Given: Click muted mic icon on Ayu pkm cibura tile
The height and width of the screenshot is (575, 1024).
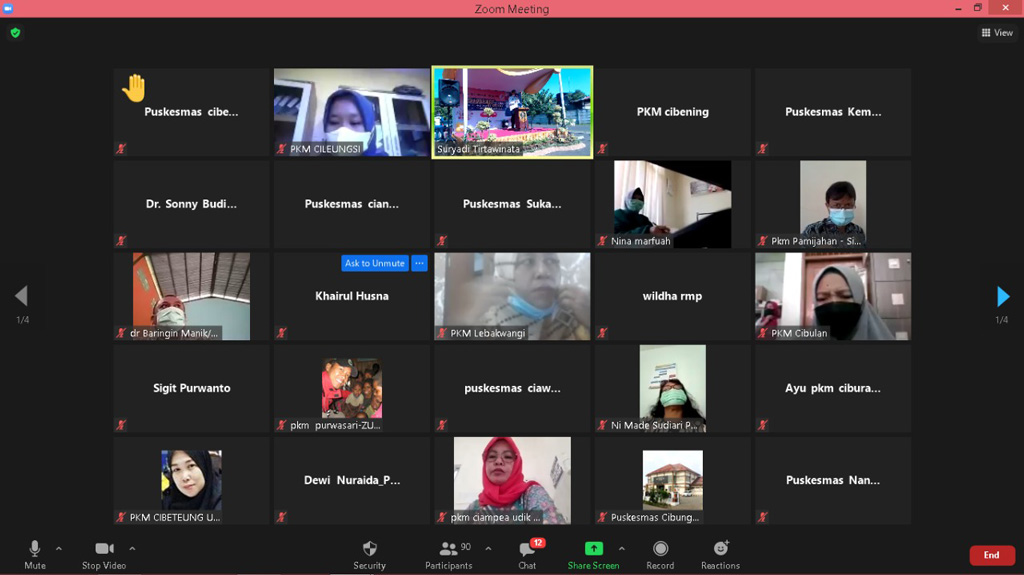Looking at the screenshot, I should click(x=763, y=425).
